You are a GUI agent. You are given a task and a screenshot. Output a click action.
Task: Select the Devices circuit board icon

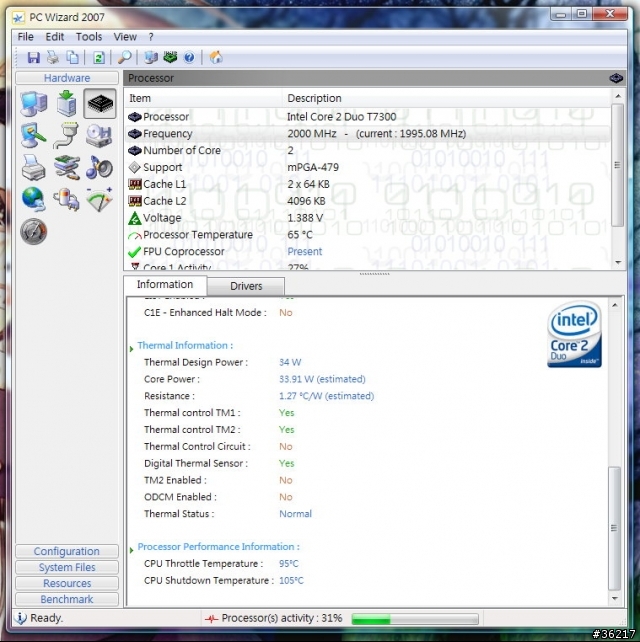click(x=67, y=167)
